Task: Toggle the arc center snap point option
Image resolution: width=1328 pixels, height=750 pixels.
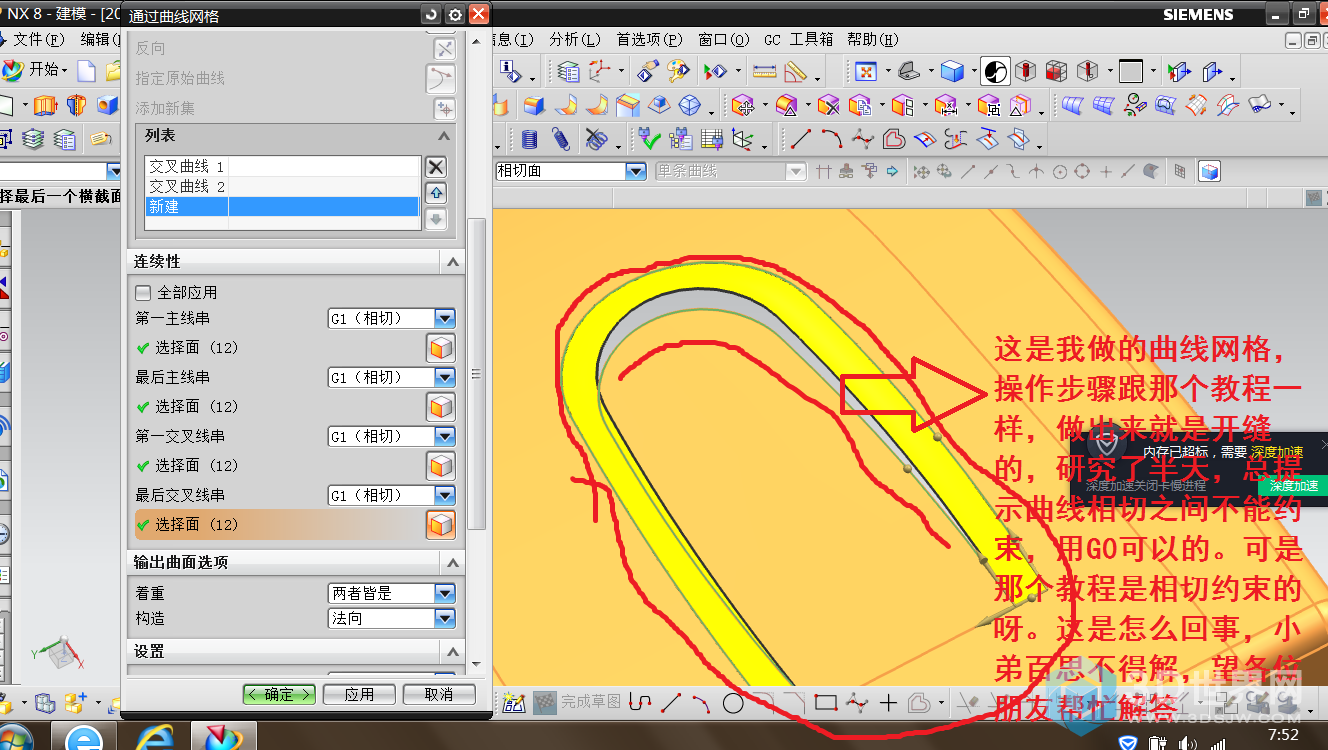Action: coord(1060,171)
